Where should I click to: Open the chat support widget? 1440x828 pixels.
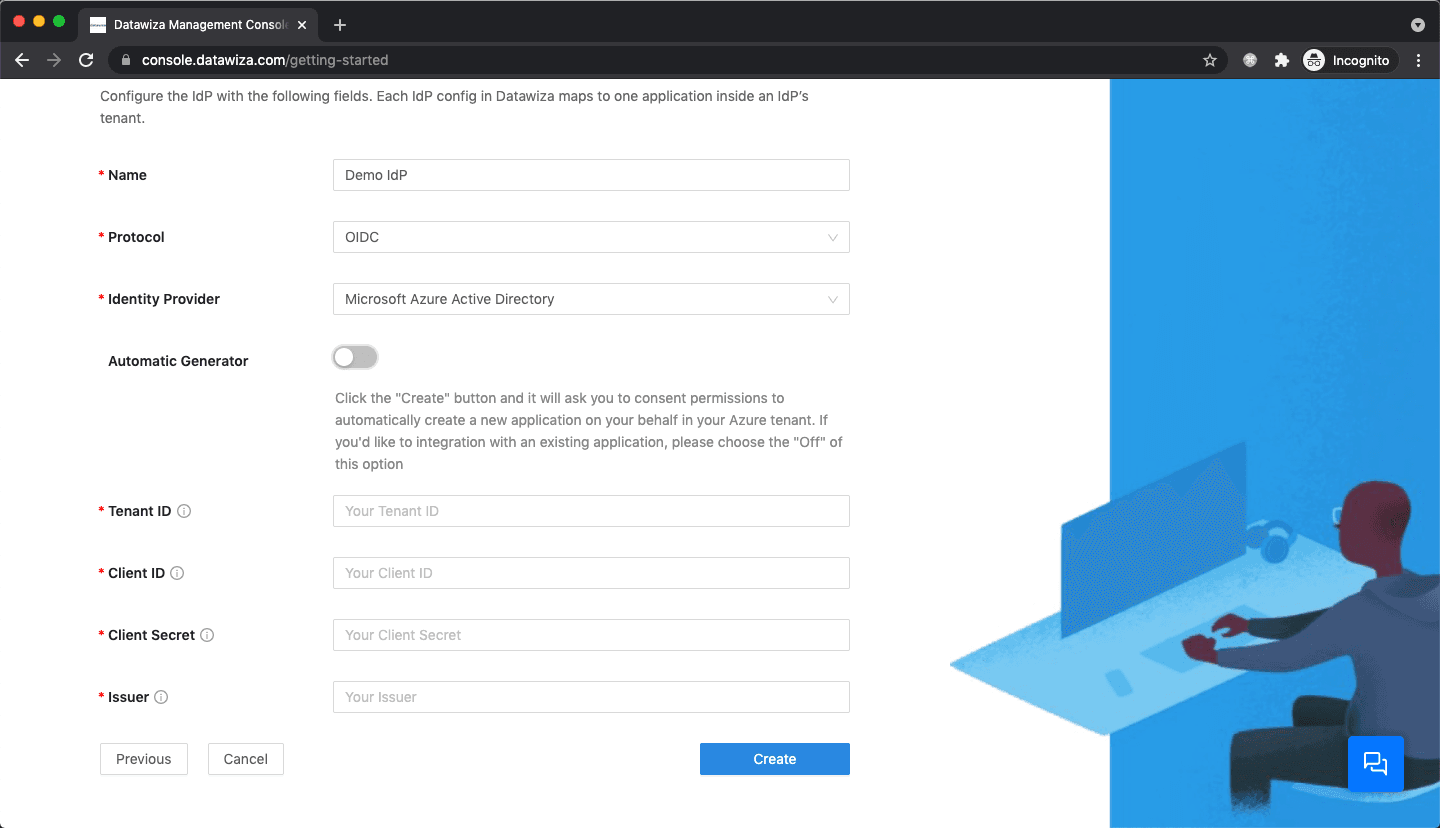coord(1376,764)
